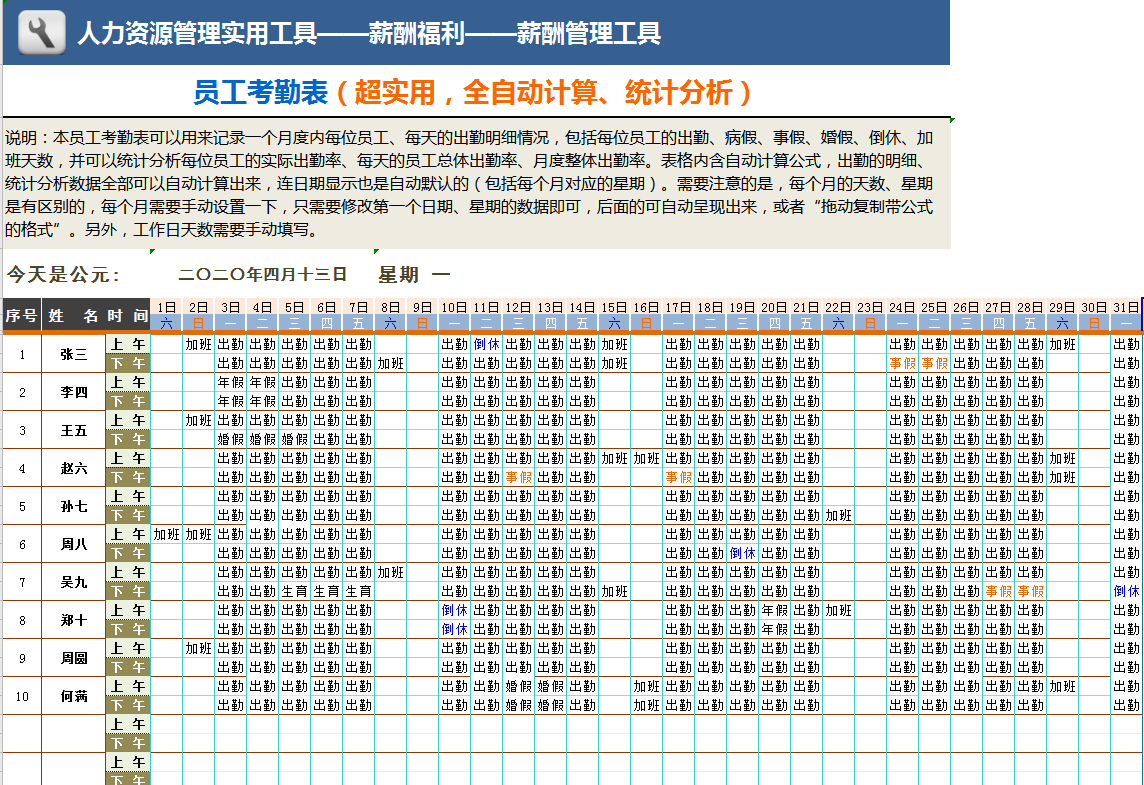Viewport: 1144px width, 785px height.
Task: Click 吴九's 上午 加班 cell on 8日
Action: [x=390, y=572]
